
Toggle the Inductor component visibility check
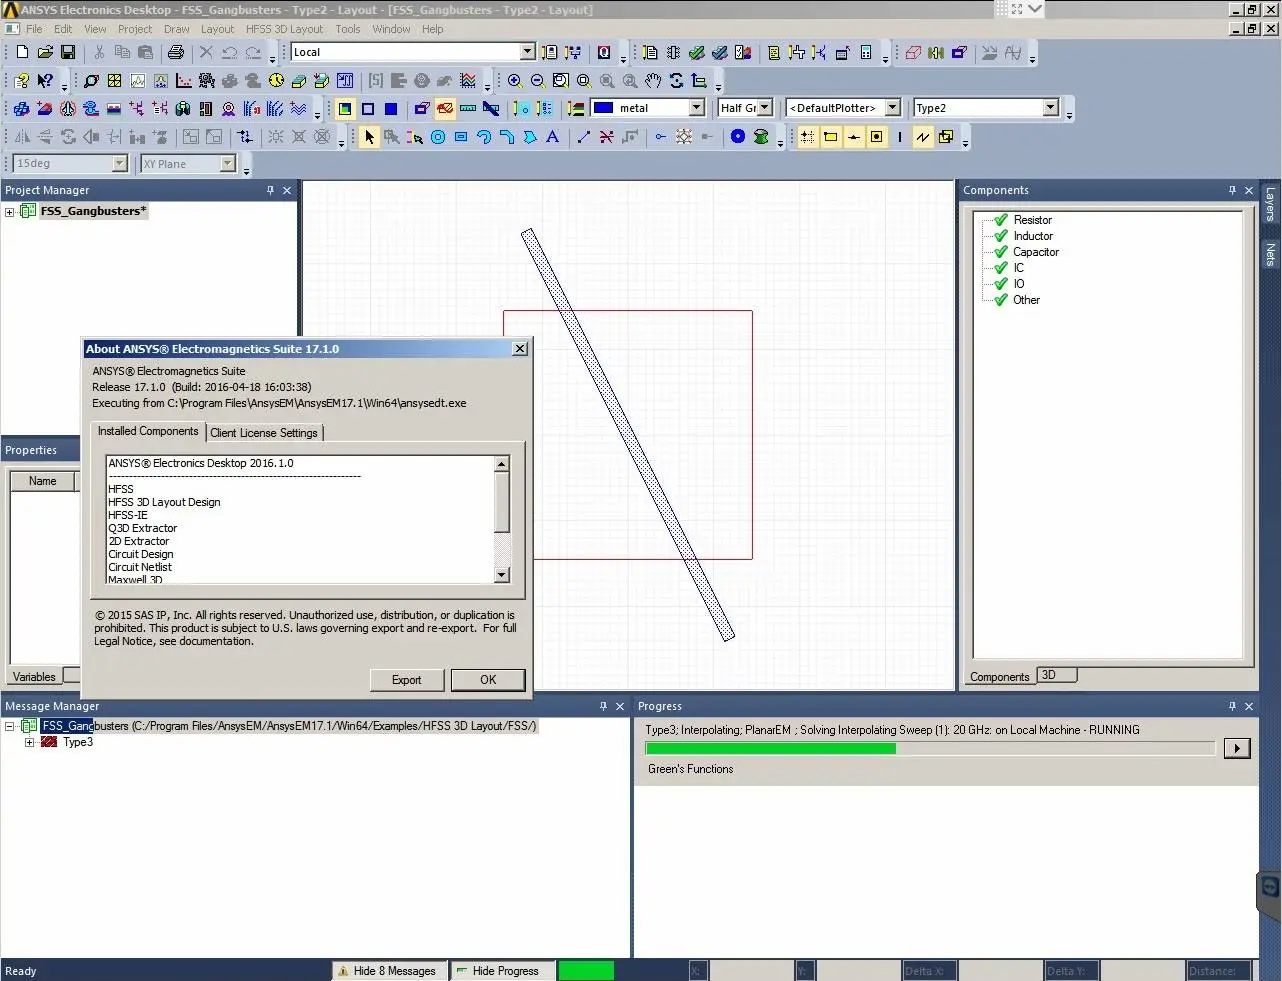point(1000,236)
